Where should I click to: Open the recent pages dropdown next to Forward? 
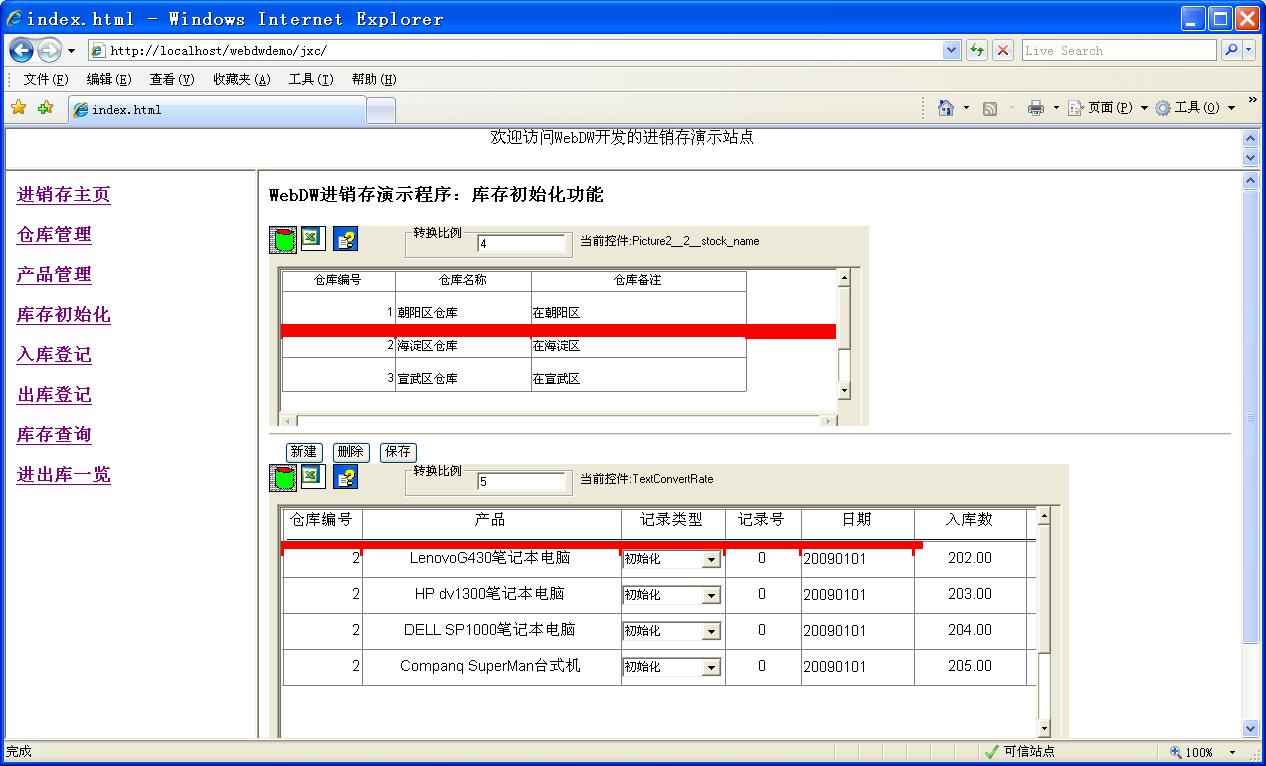click(71, 51)
